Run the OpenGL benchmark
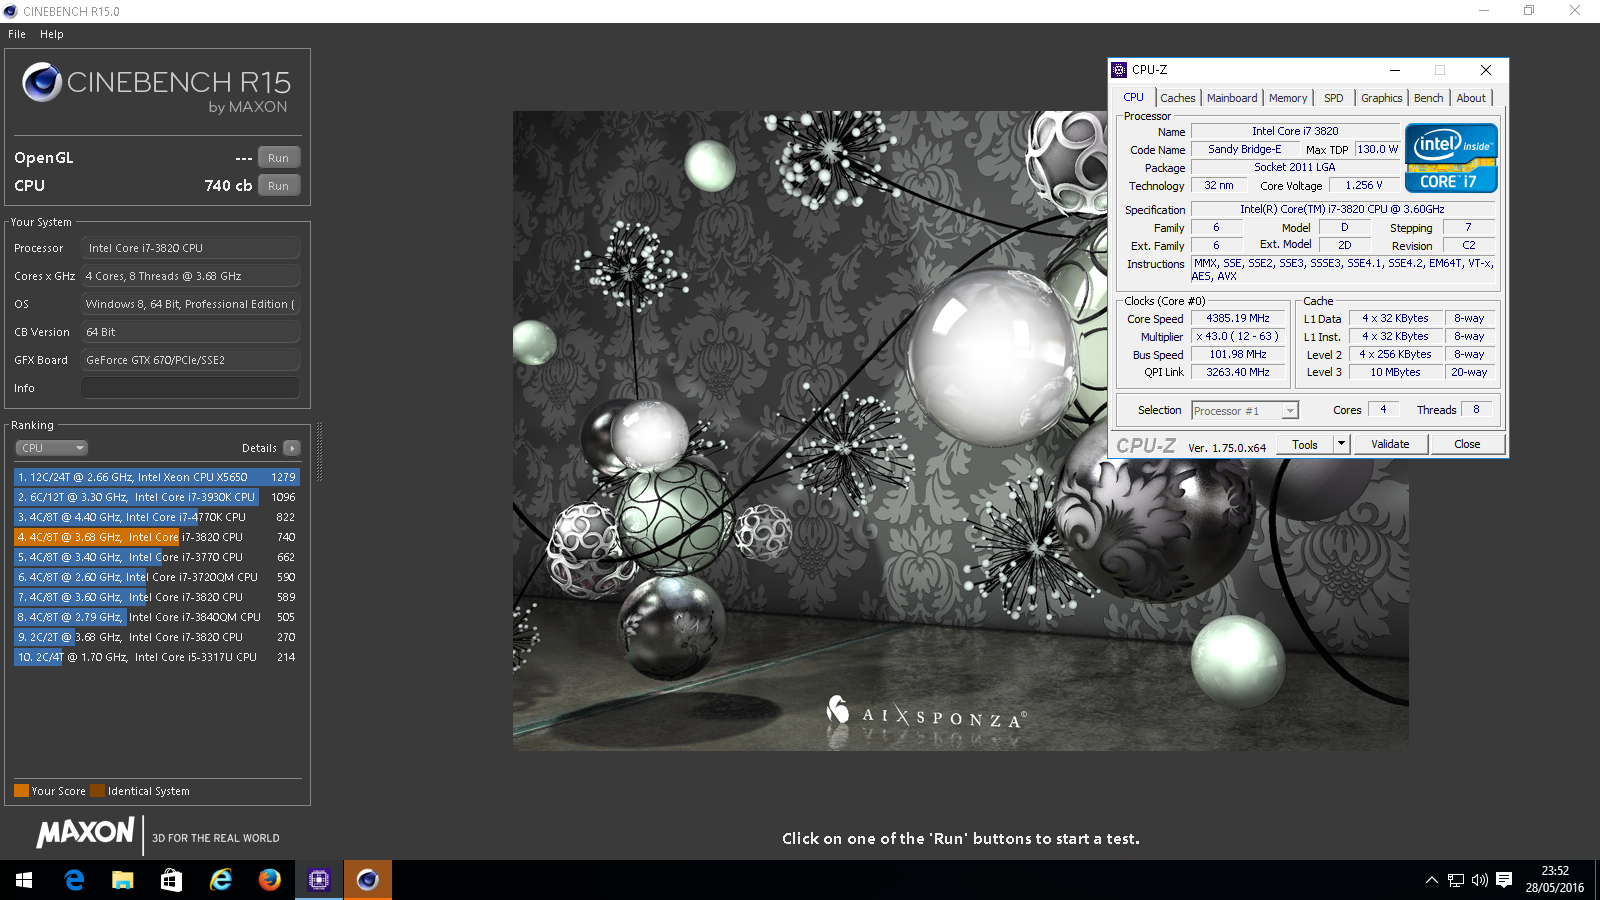 coord(279,158)
